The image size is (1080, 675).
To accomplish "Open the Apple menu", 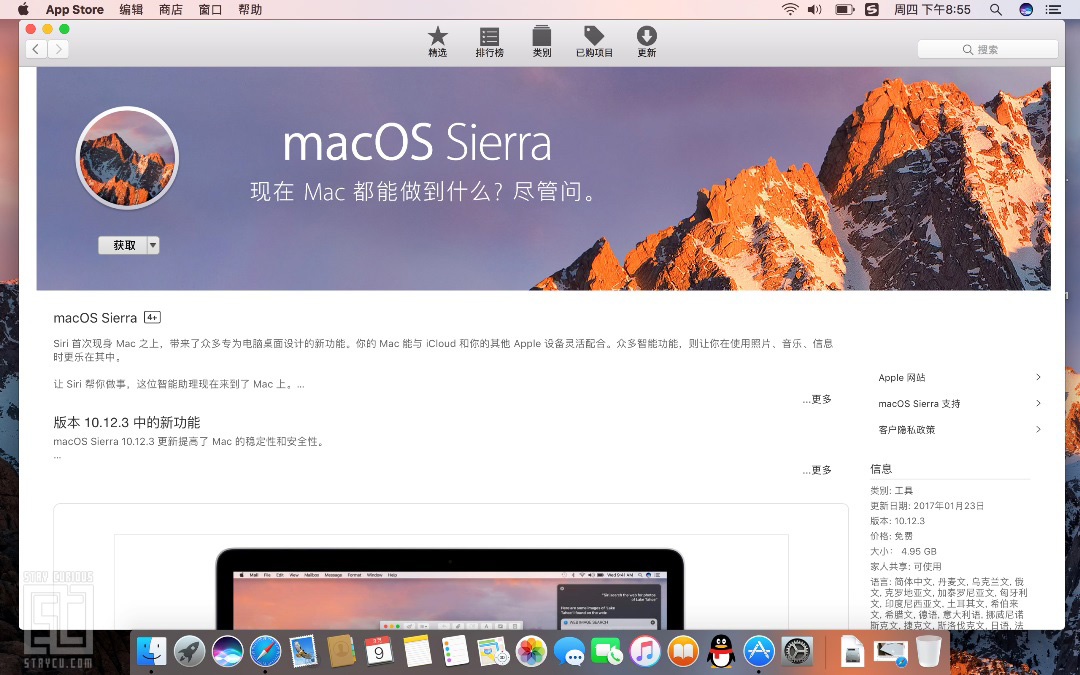I will pyautogui.click(x=23, y=10).
